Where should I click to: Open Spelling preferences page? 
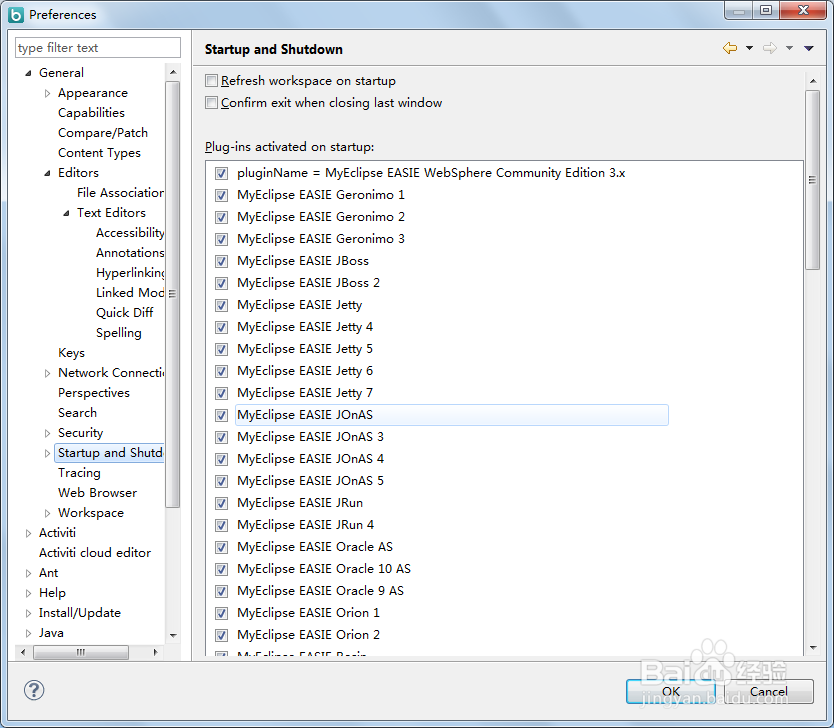[119, 333]
